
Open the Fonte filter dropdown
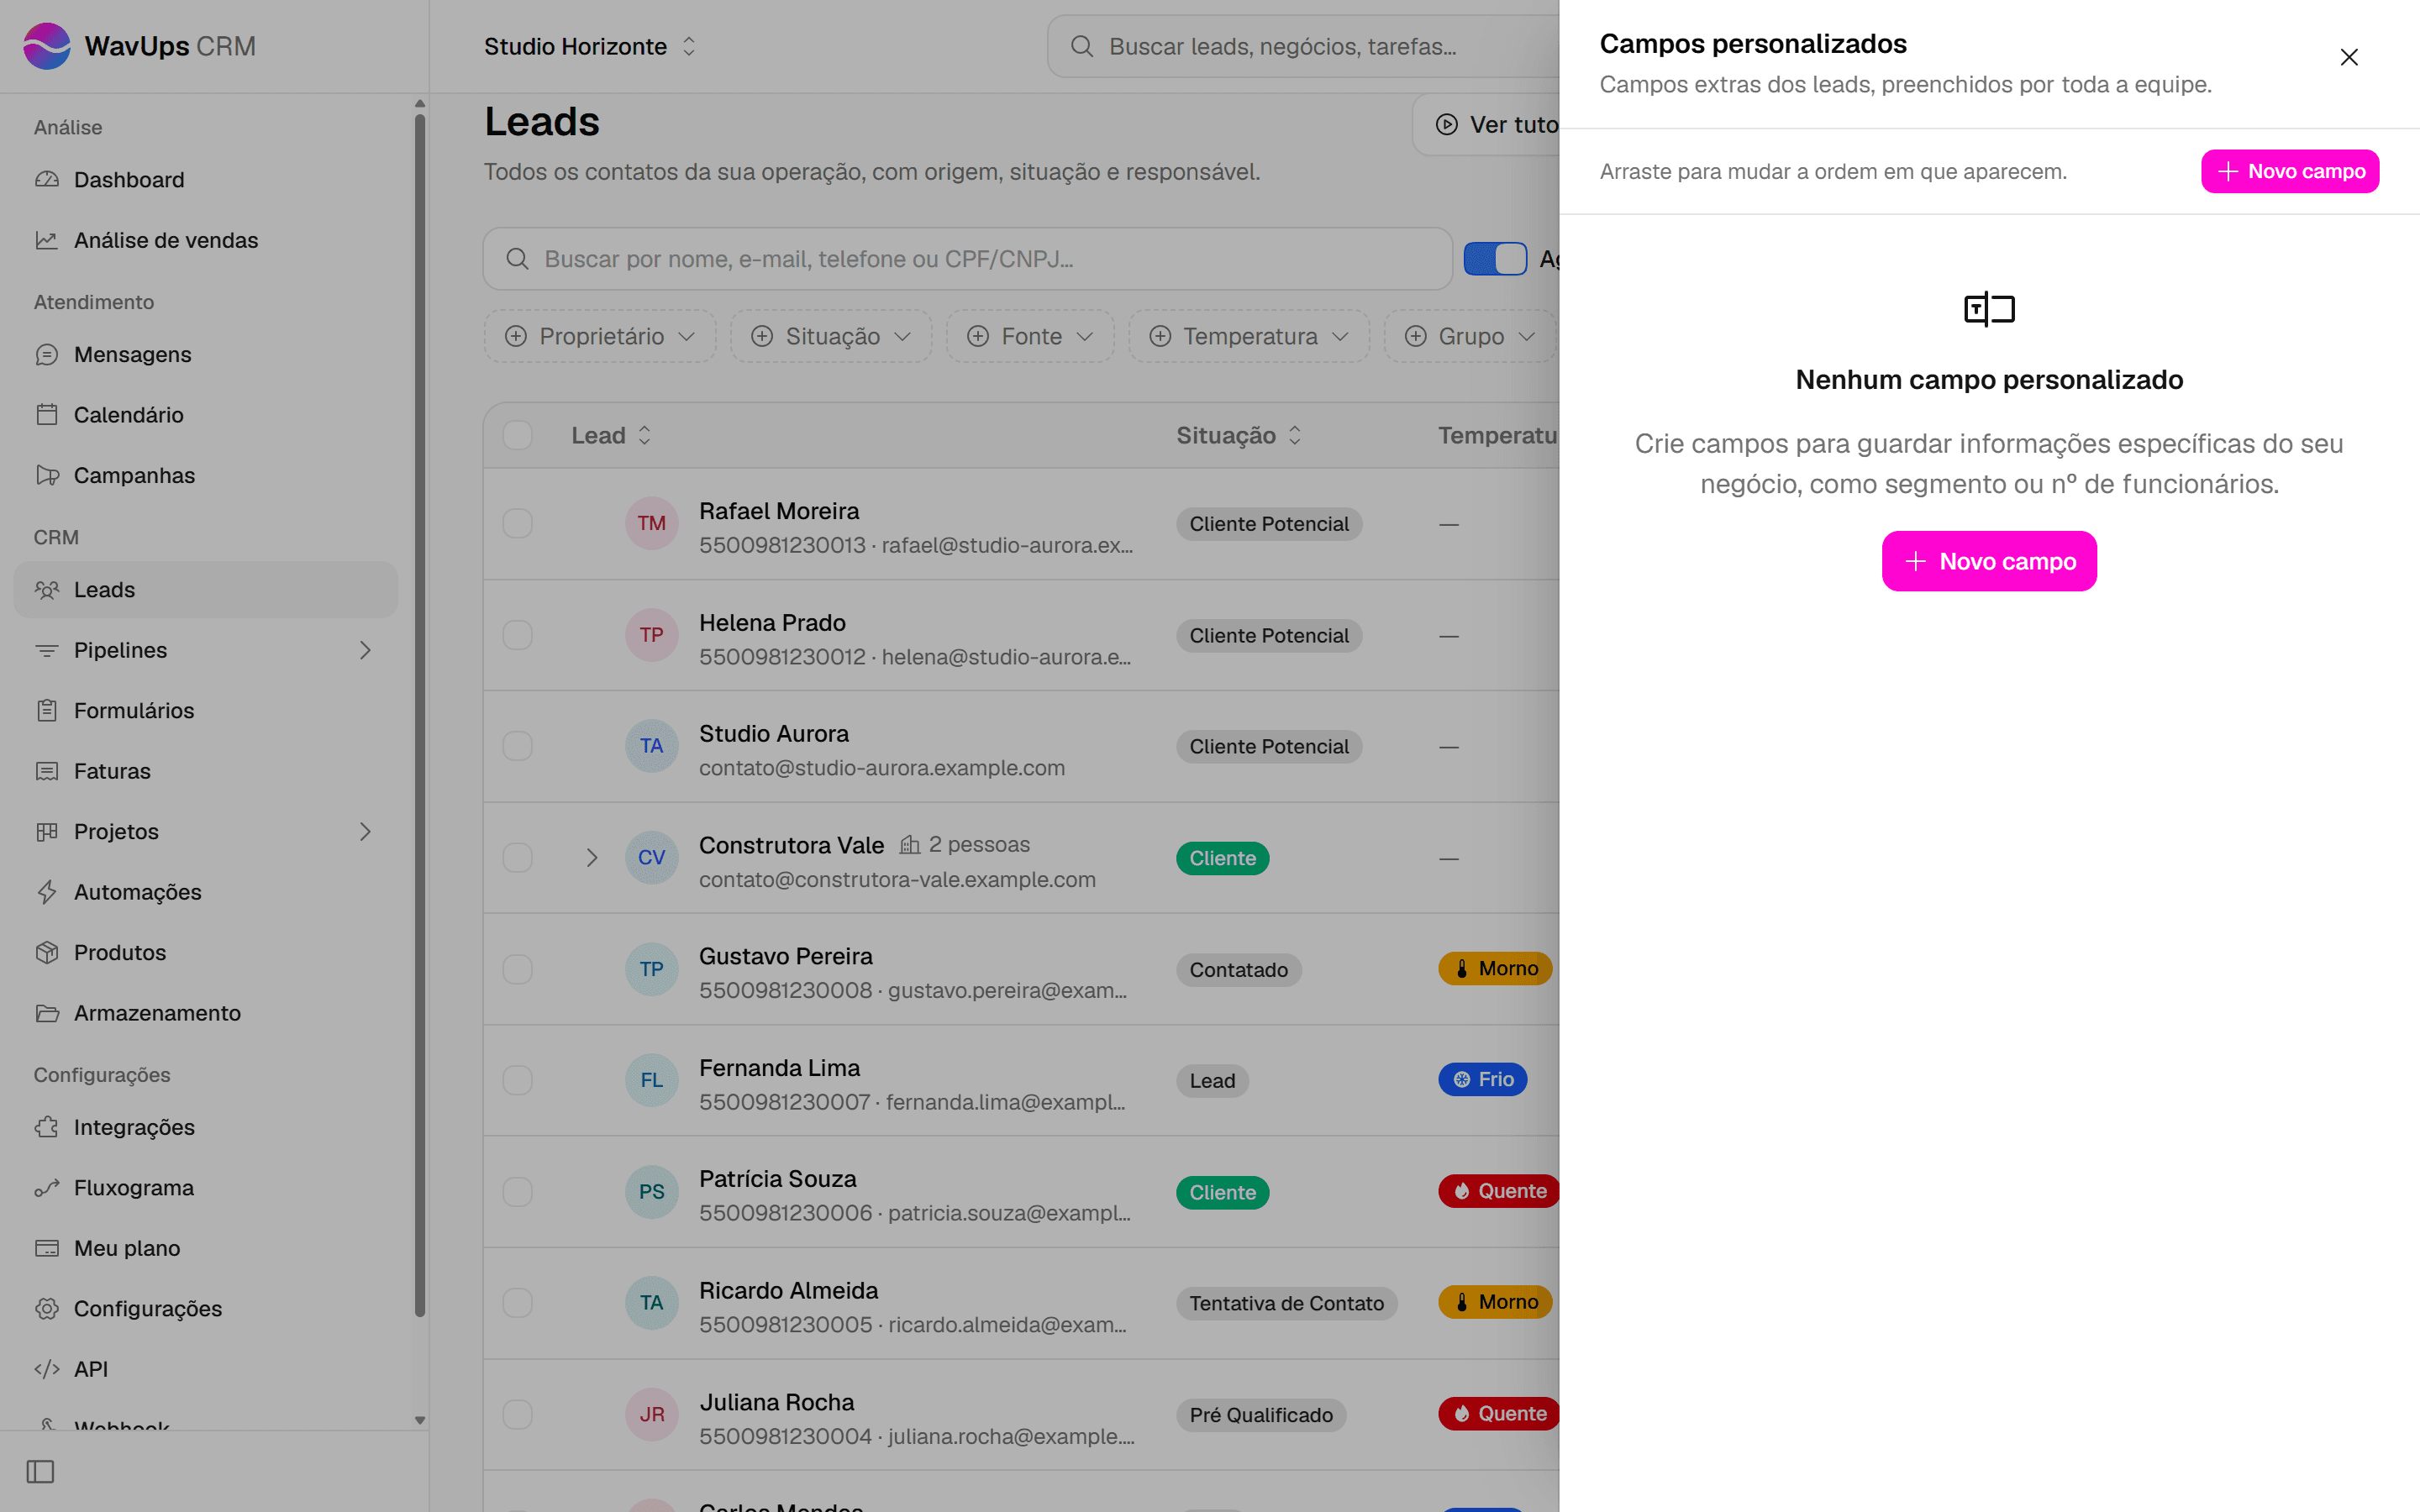click(x=1030, y=336)
